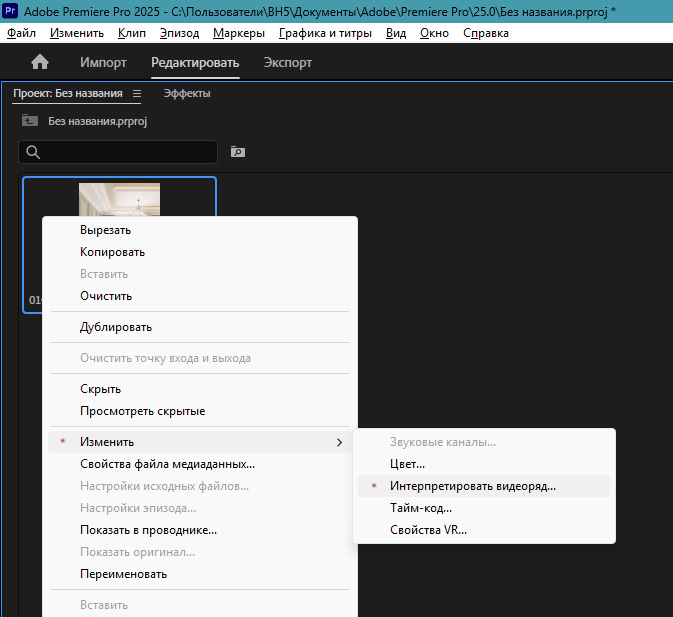
Task: Select Изменить in the context menu
Action: click(200, 442)
